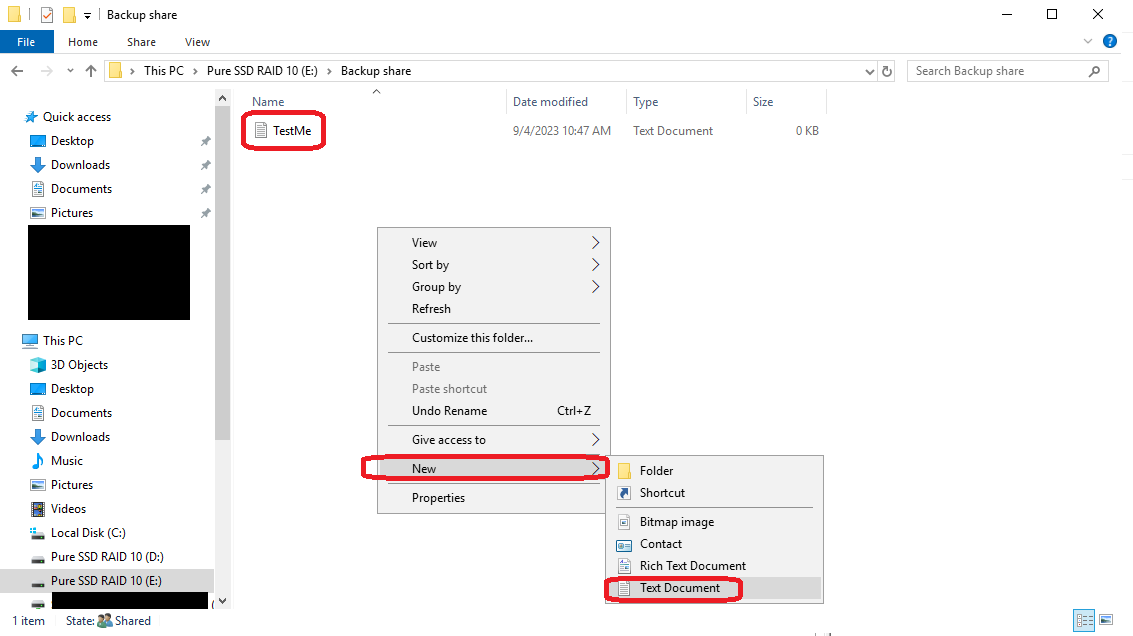Open the Music folder icon in sidebar
This screenshot has height=636, width=1133.
click(38, 461)
